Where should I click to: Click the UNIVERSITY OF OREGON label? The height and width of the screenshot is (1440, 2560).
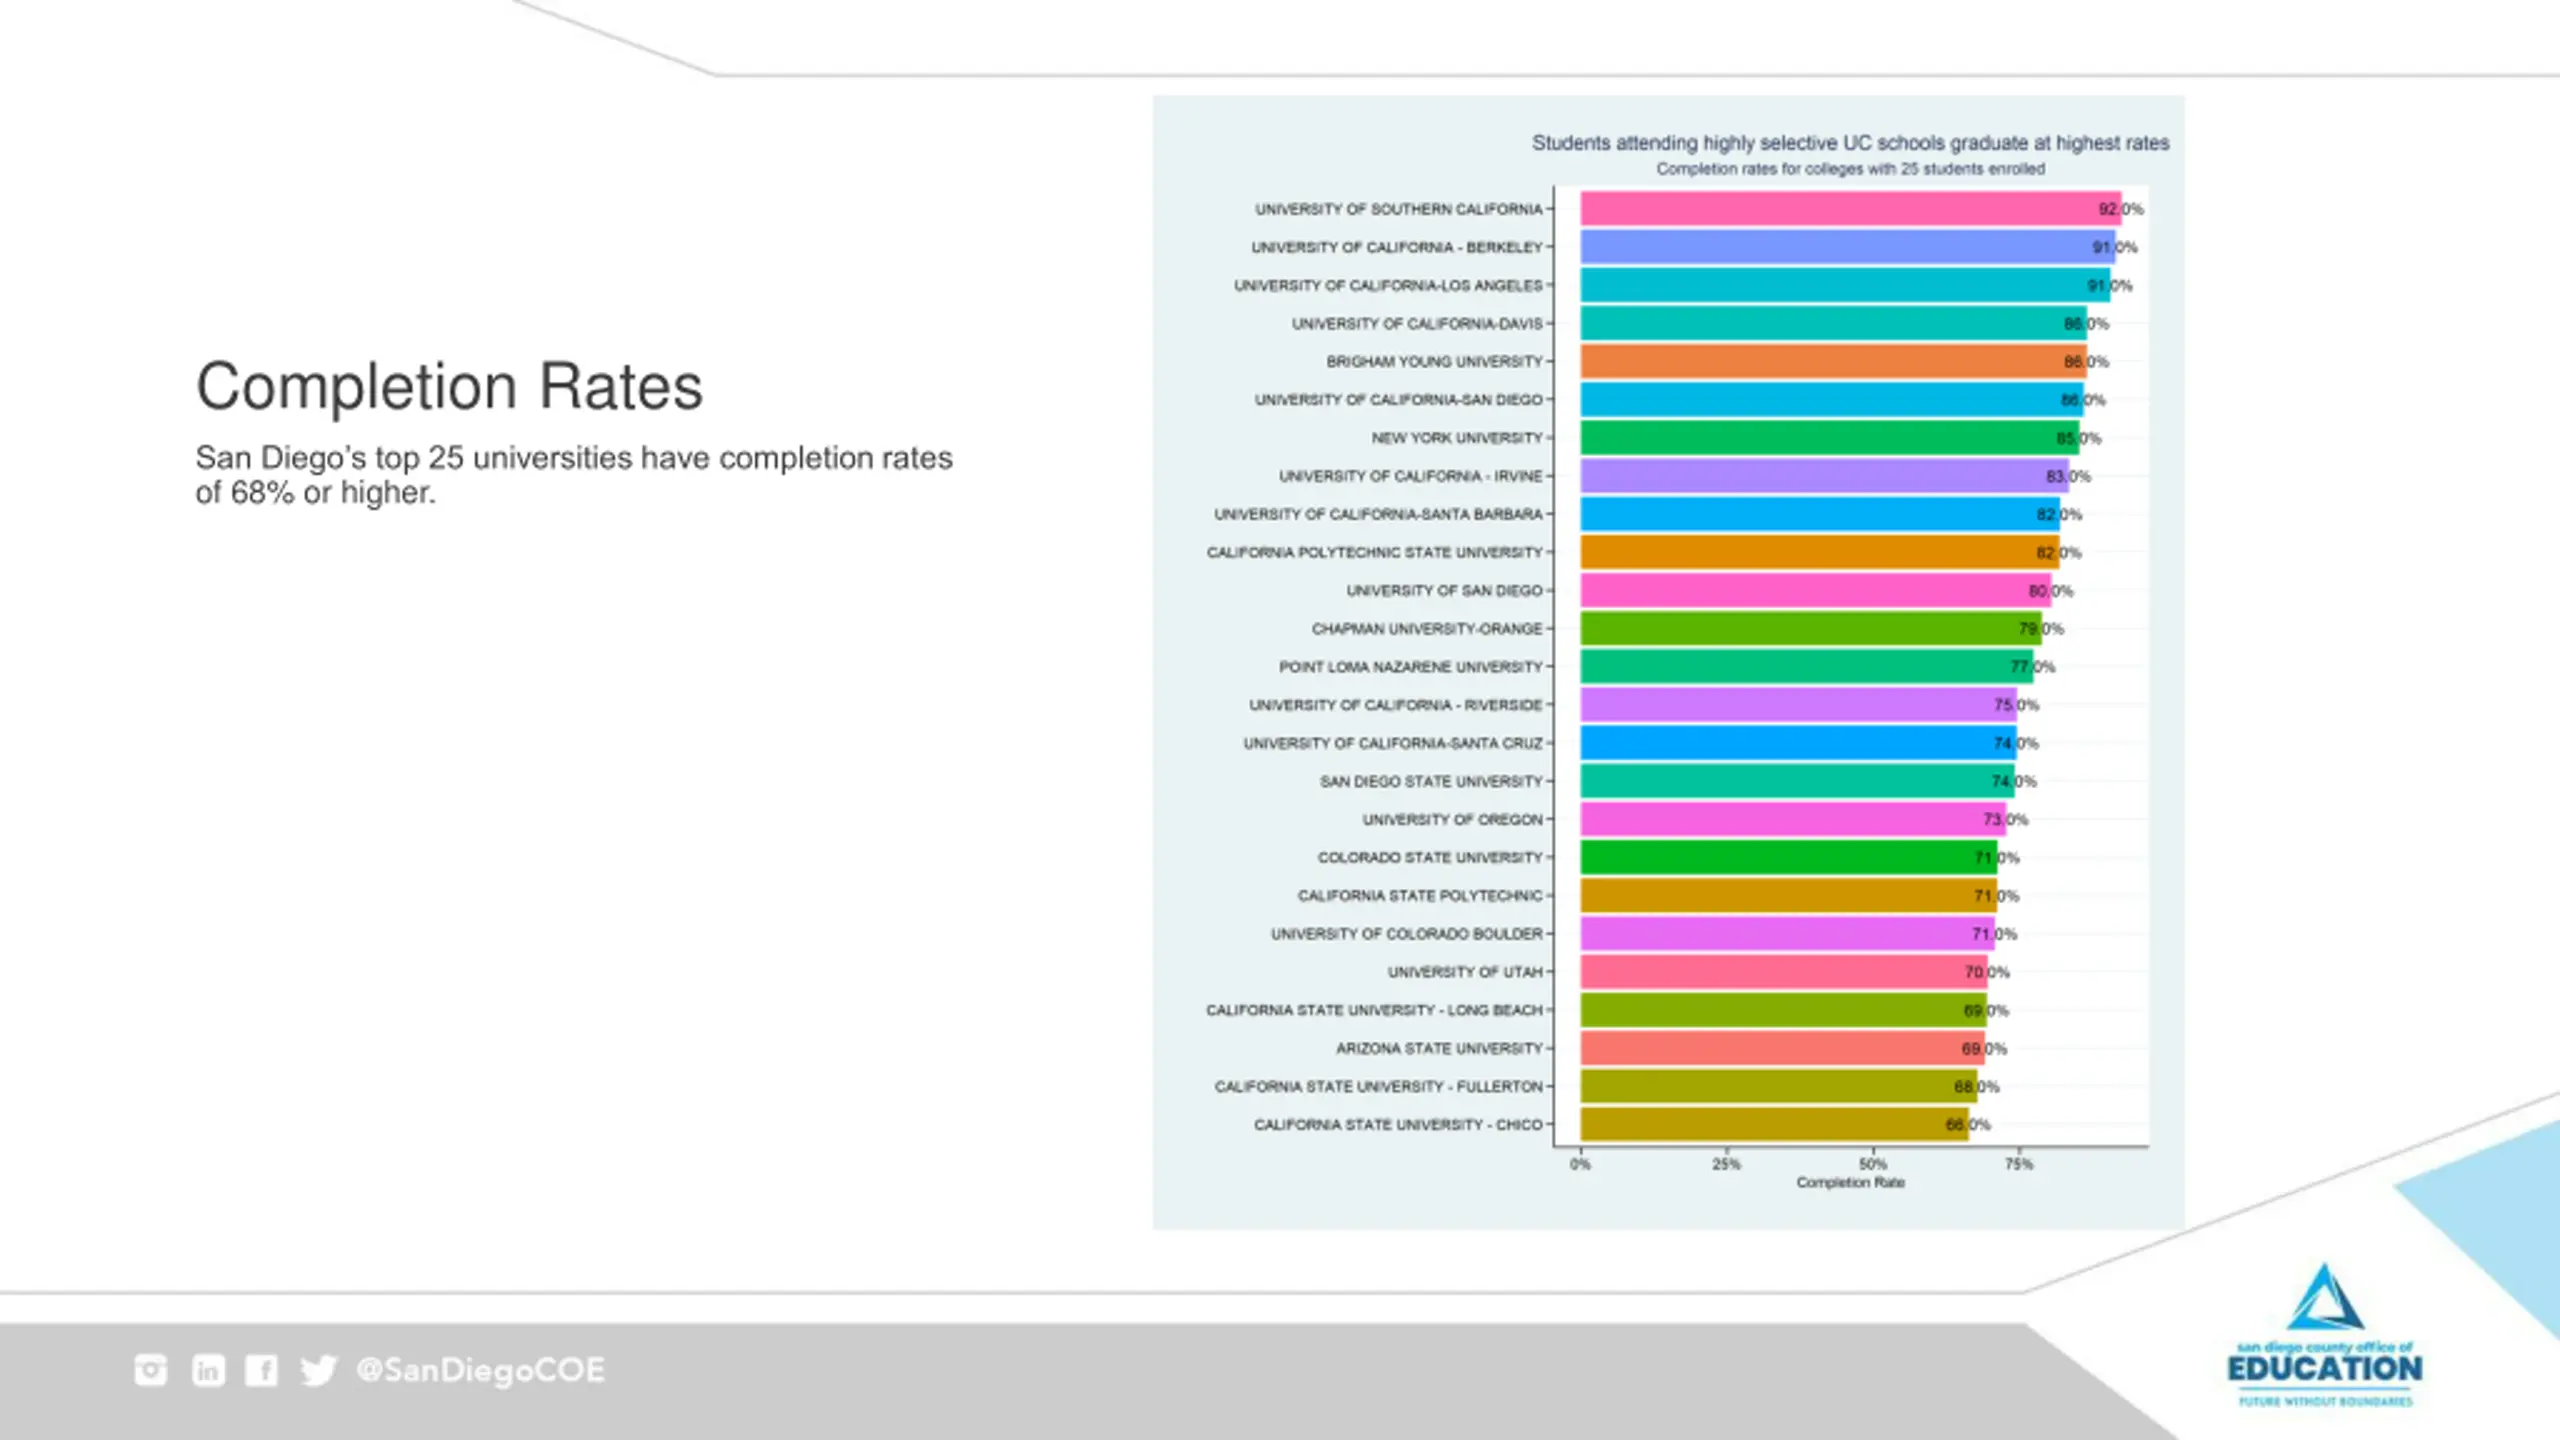click(x=1453, y=819)
